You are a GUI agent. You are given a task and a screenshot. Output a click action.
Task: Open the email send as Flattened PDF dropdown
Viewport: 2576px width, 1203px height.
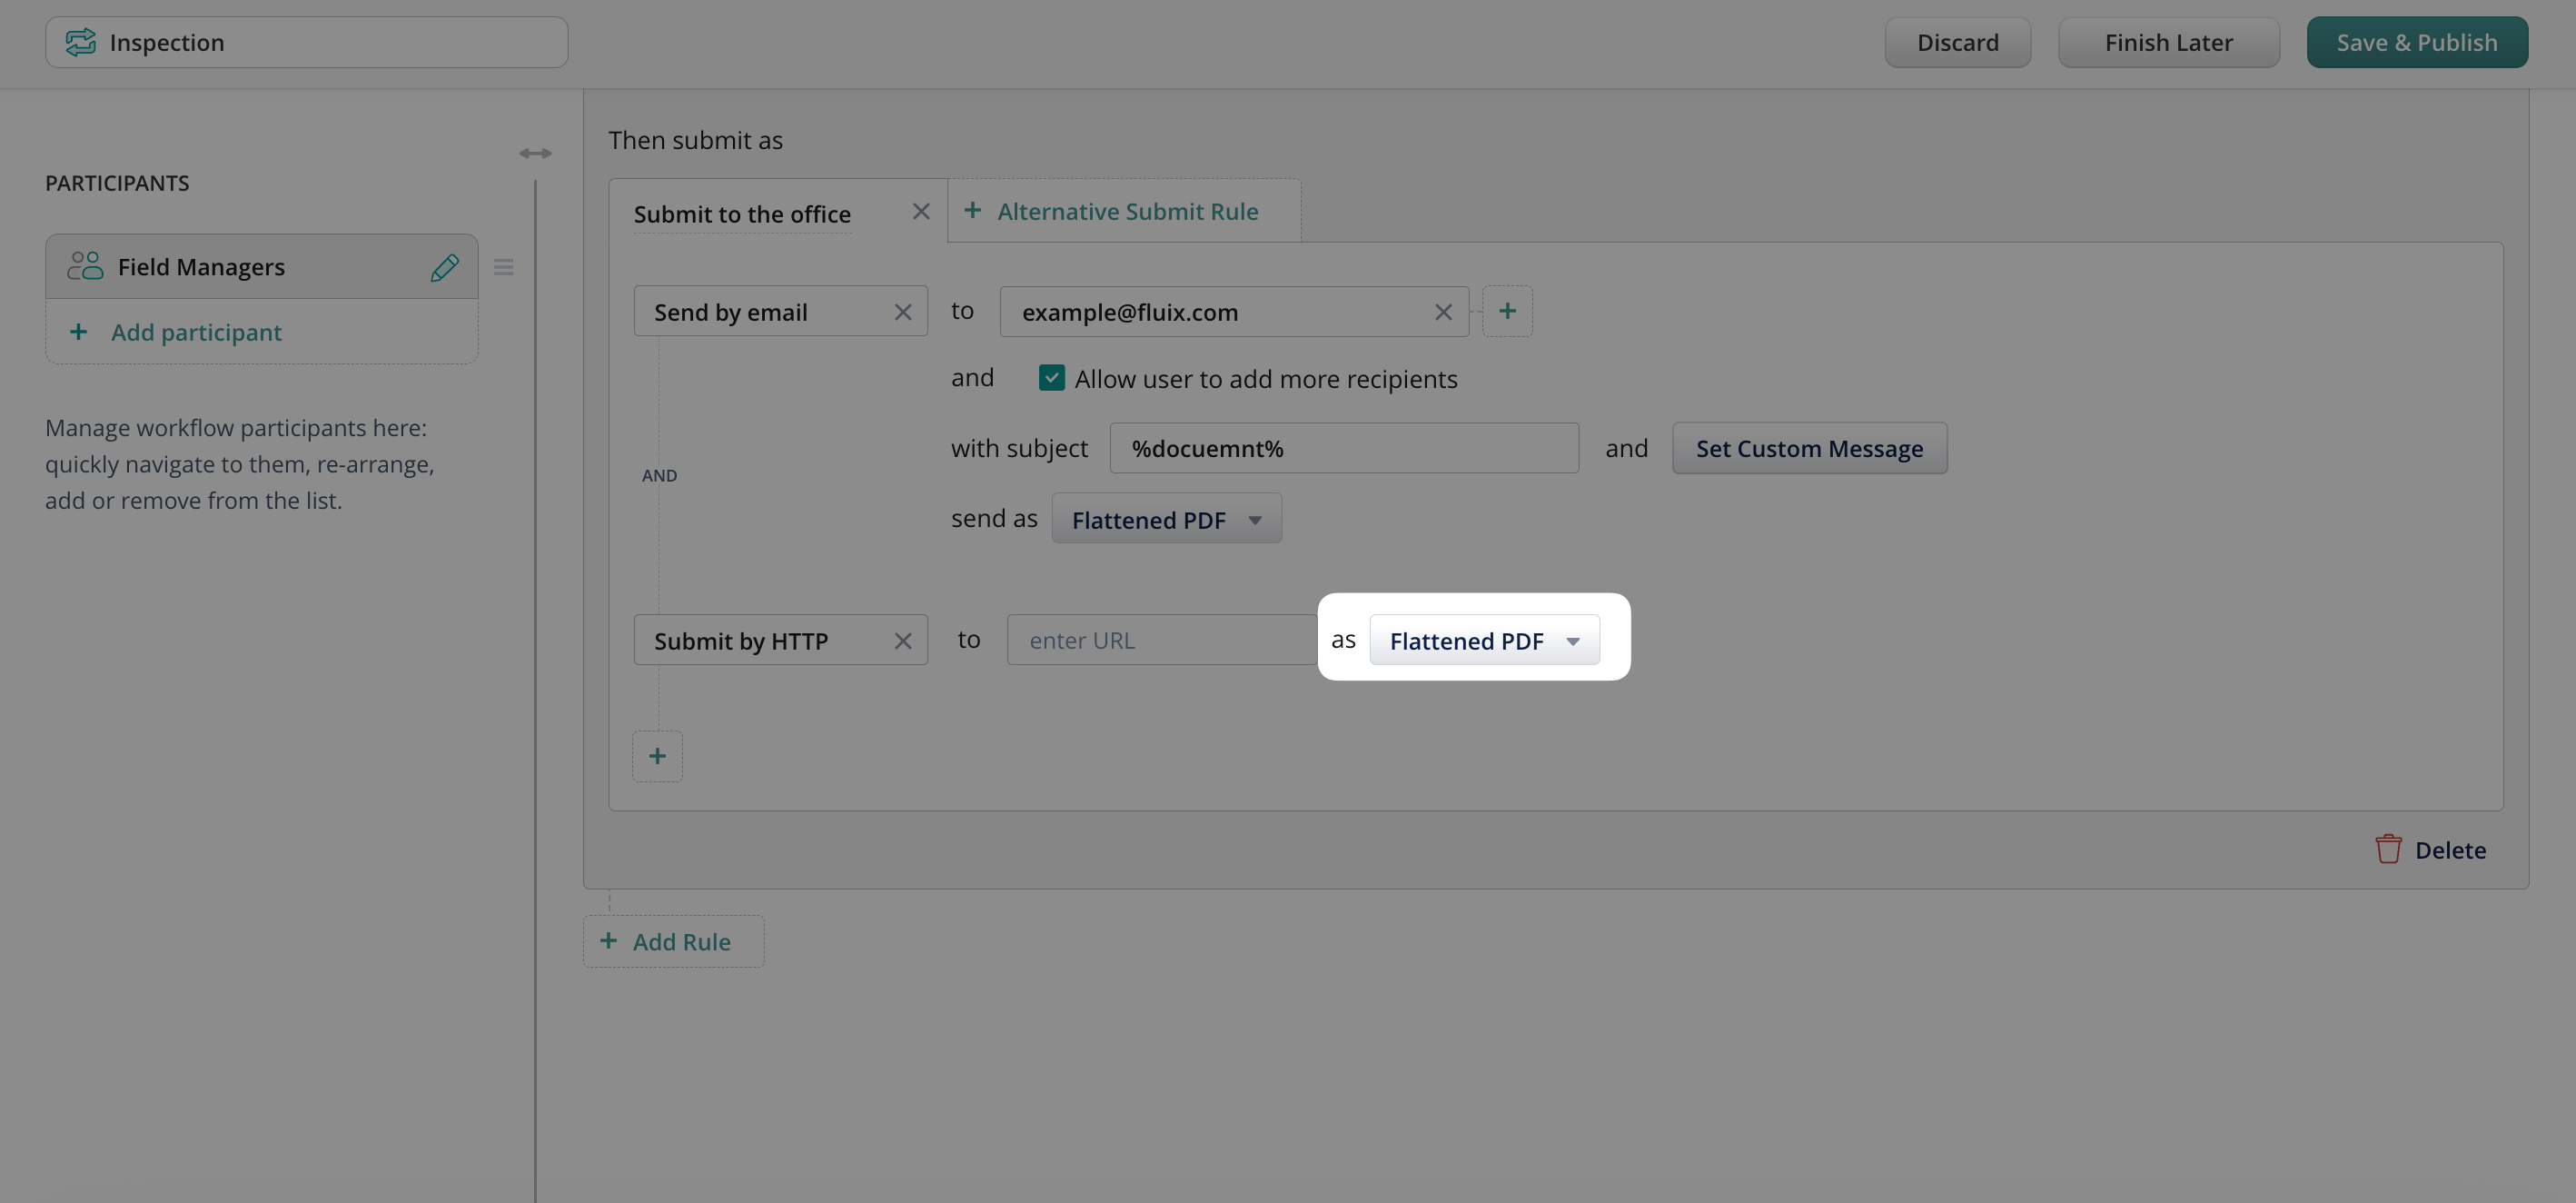click(x=1166, y=519)
